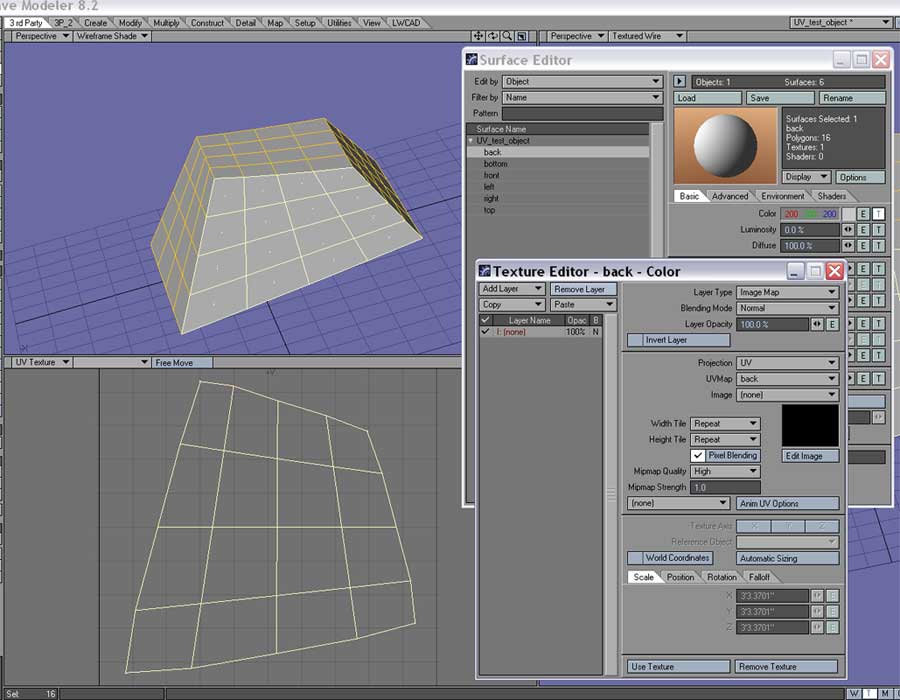Open the envelope E button for Color
900x700 pixels.
click(863, 214)
